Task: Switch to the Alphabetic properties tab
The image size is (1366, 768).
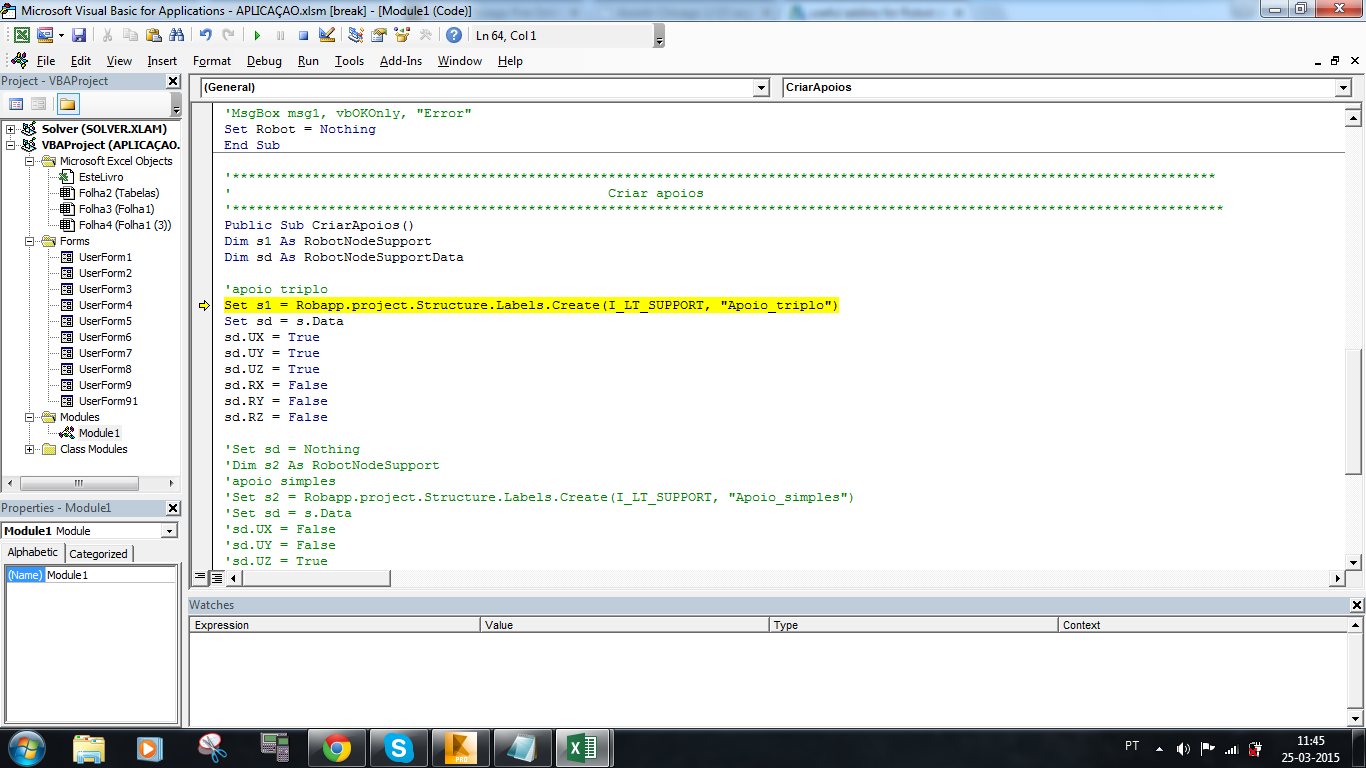Action: [x=33, y=552]
